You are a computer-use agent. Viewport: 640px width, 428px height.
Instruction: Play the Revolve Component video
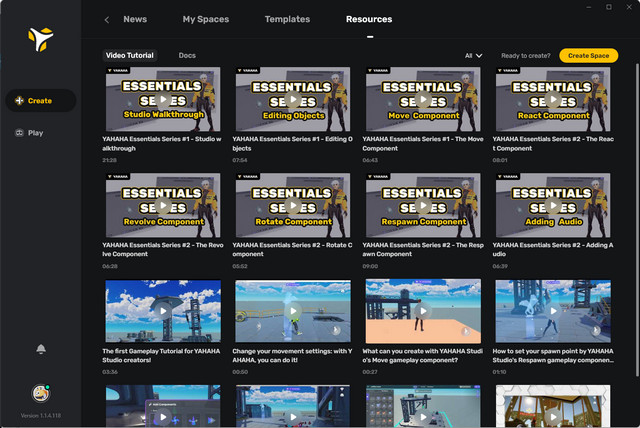point(163,205)
